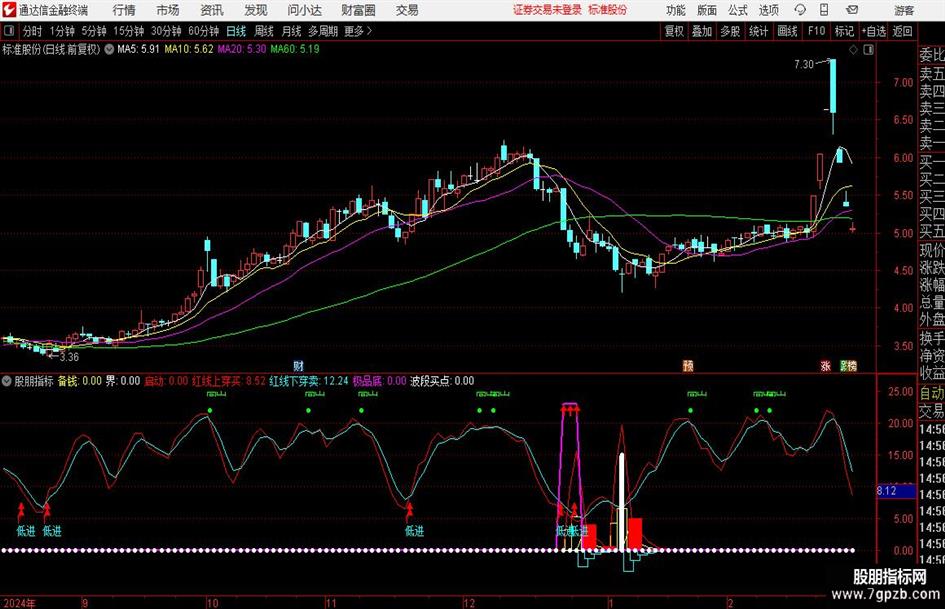Expand the 股朋指标 indicator dropdown arrow
This screenshot has height=609, width=945.
click(x=7, y=381)
